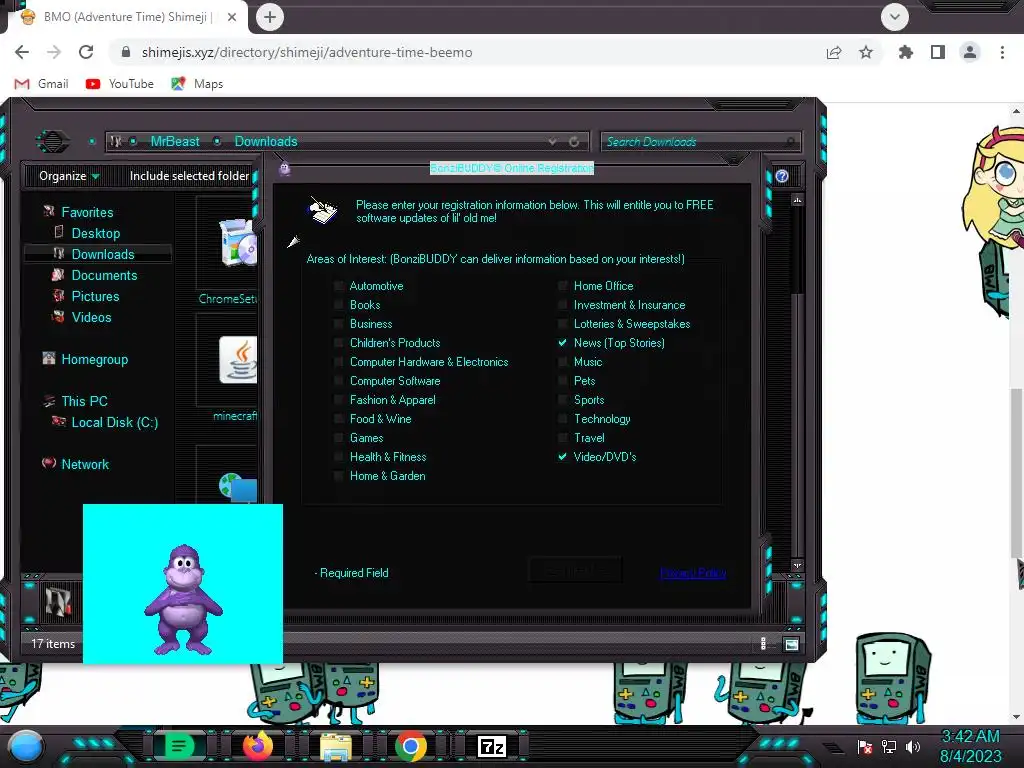Screen dimensions: 1024x768
Task: Switch Explorer to large icons view
Action: (792, 645)
